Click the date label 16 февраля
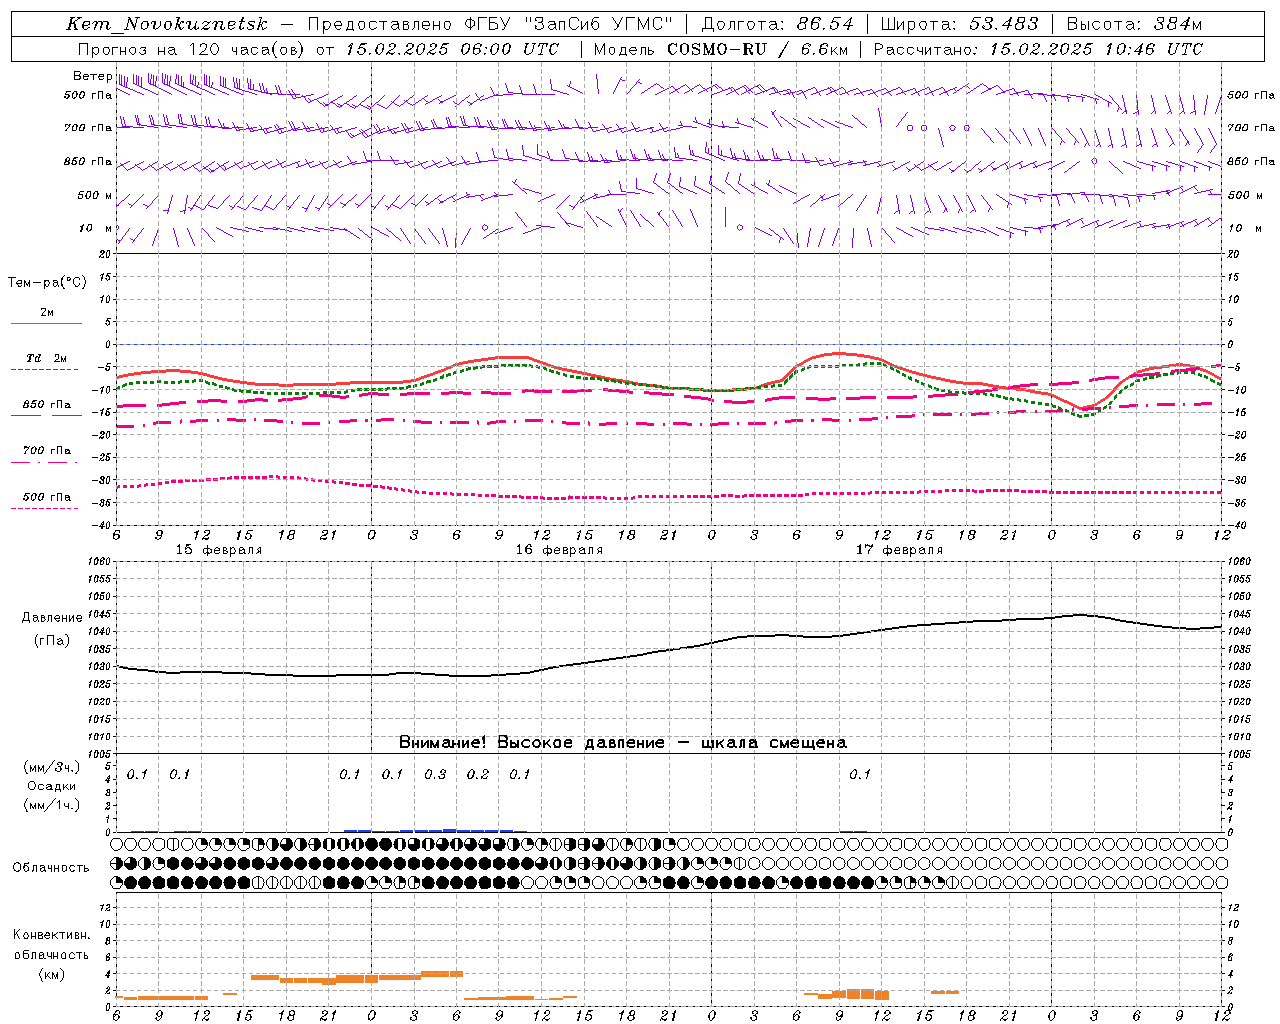 coord(559,550)
